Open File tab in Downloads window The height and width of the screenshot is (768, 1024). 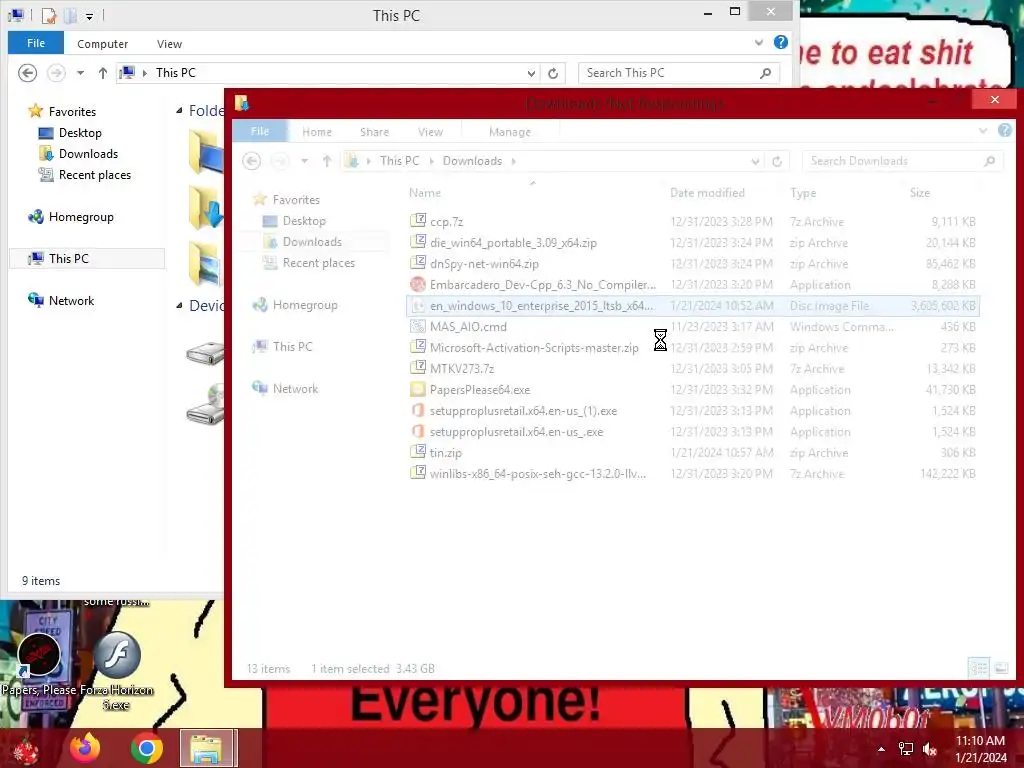[x=260, y=131]
